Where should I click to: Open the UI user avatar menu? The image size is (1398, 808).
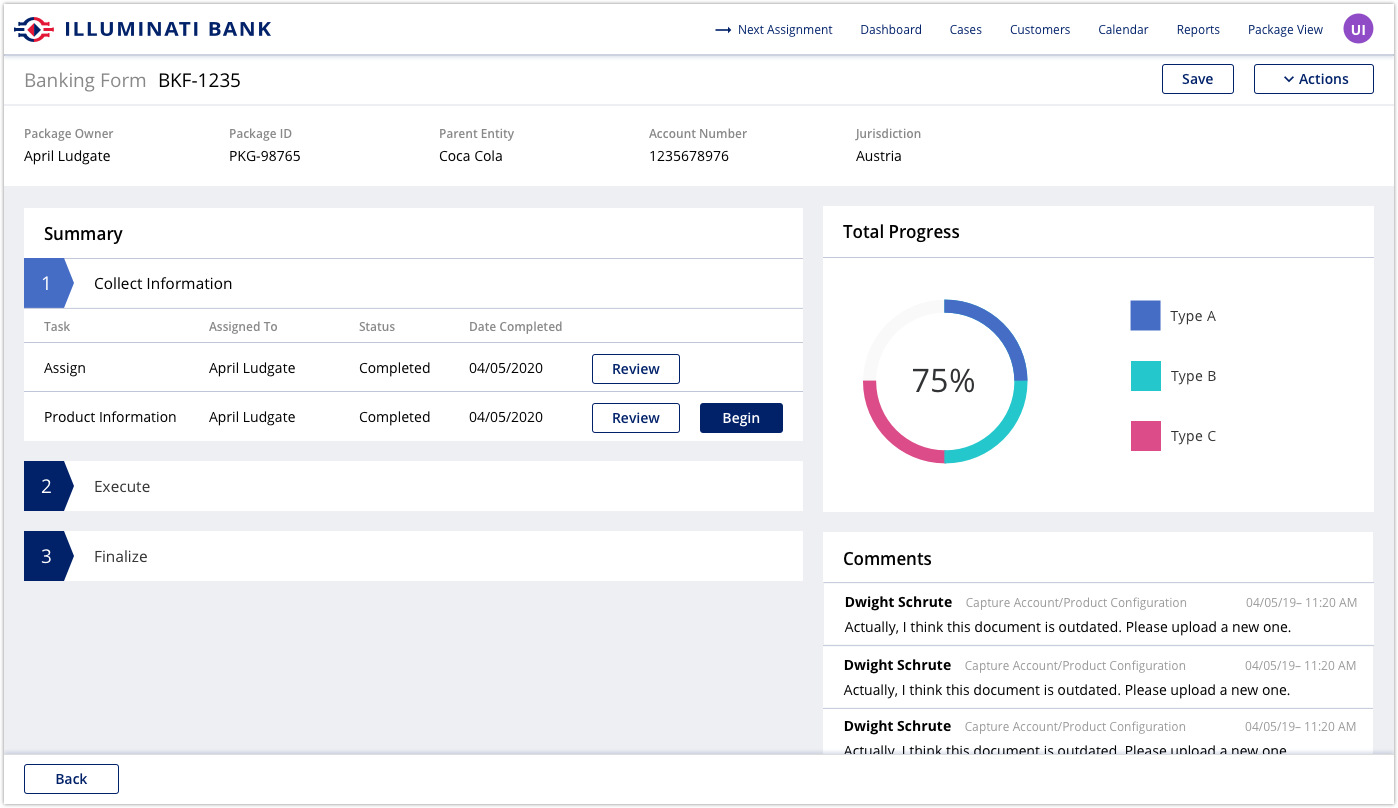pos(1357,28)
